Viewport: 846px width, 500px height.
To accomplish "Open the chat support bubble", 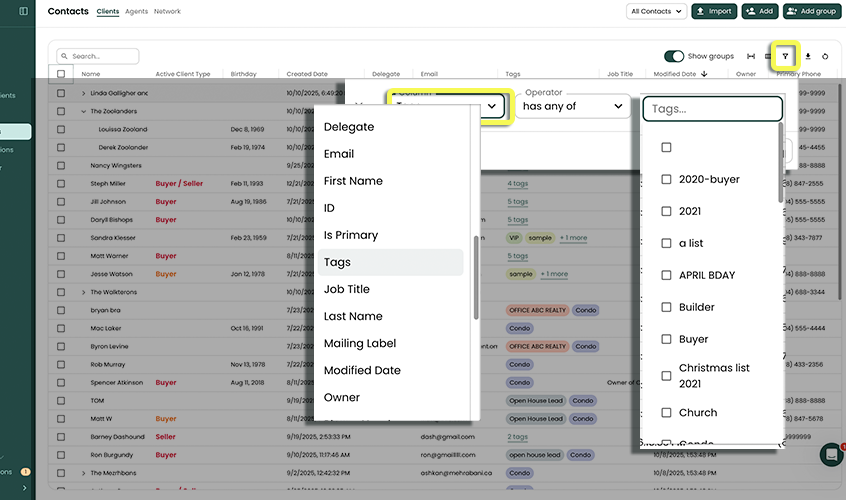I will point(831,455).
